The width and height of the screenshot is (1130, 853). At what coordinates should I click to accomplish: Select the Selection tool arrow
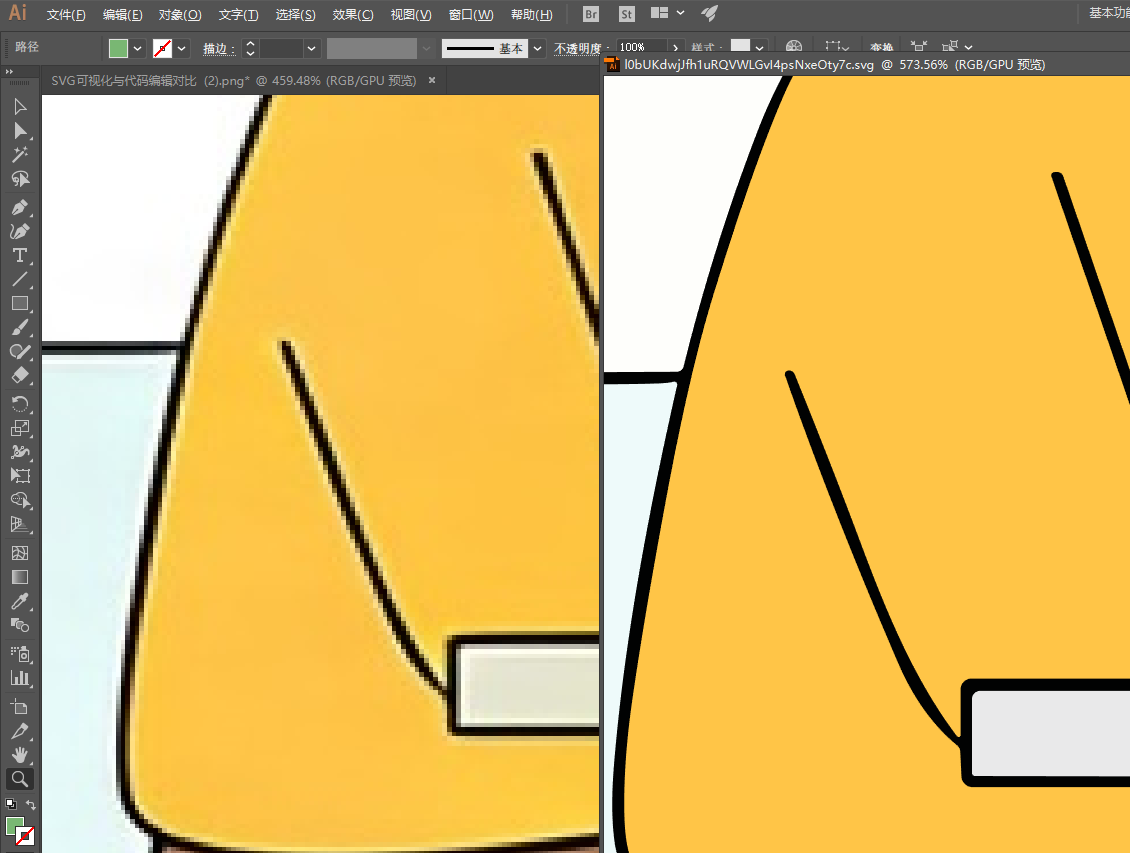tap(20, 107)
